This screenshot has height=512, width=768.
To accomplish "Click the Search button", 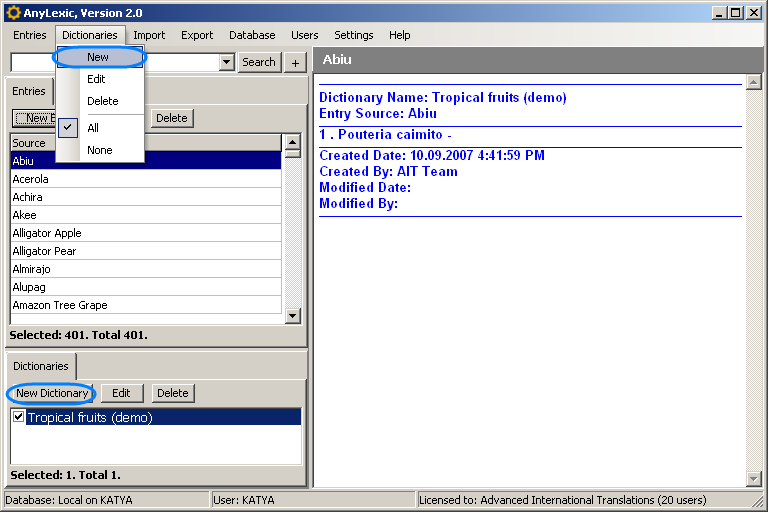I will coord(259,62).
